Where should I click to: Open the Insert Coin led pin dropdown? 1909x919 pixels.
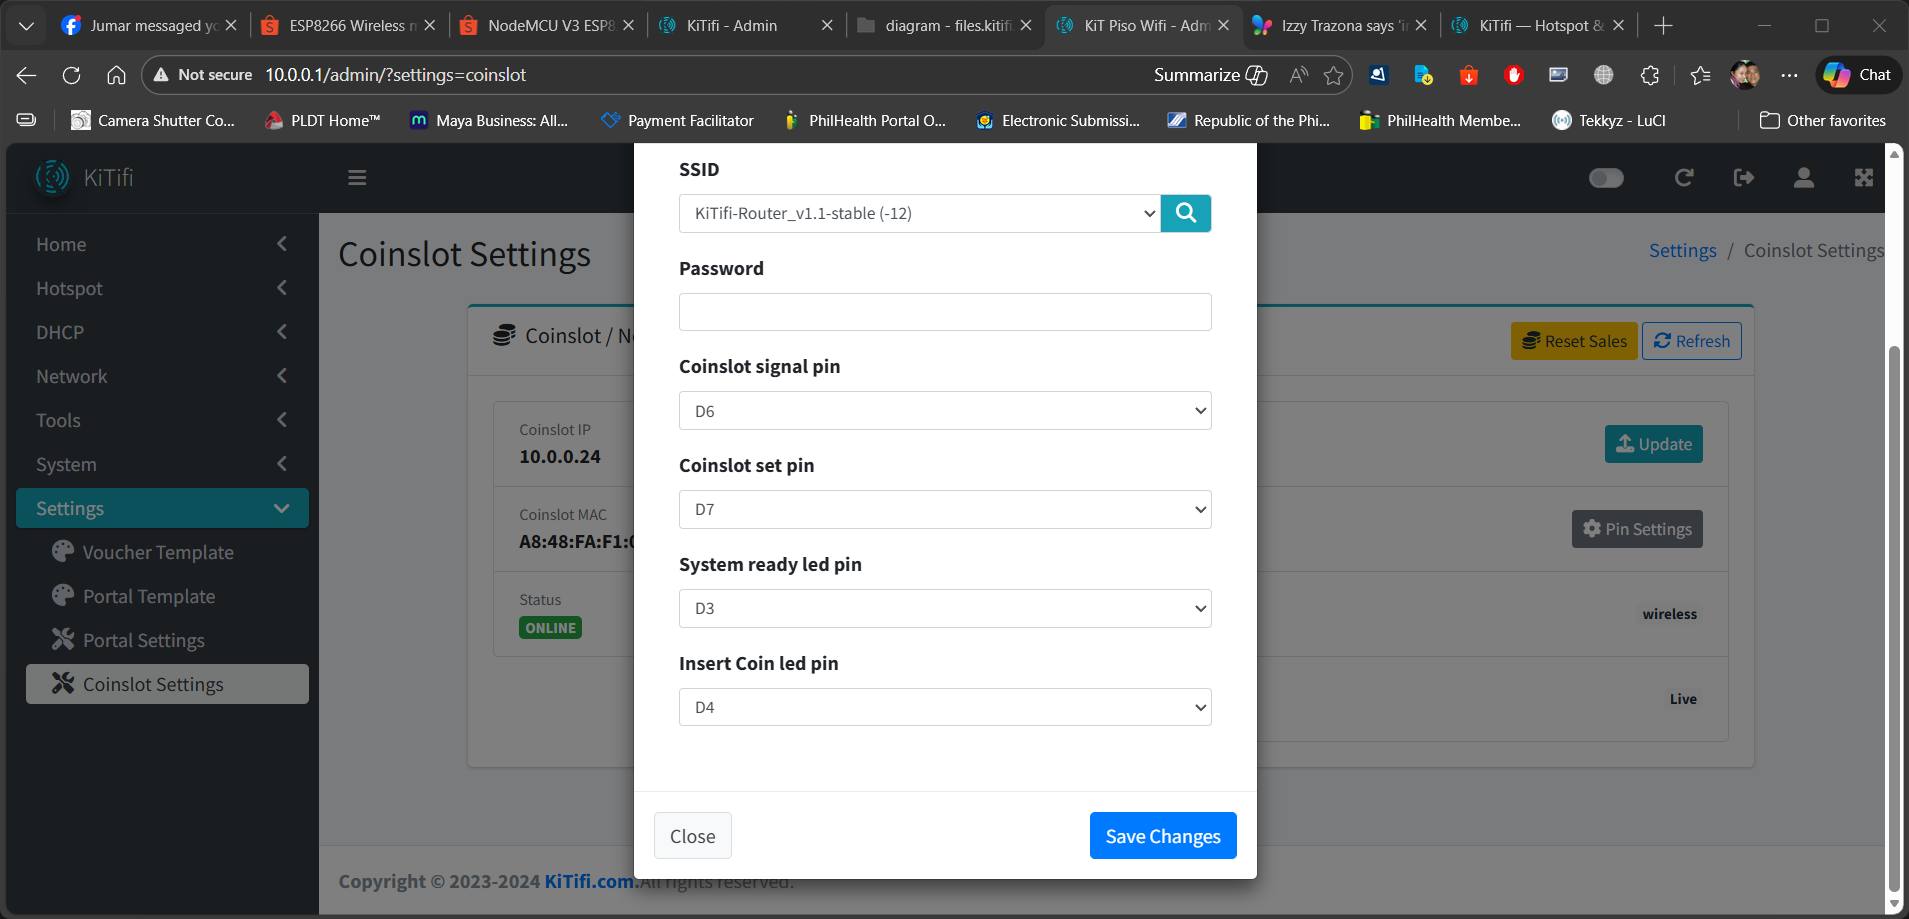tap(945, 707)
